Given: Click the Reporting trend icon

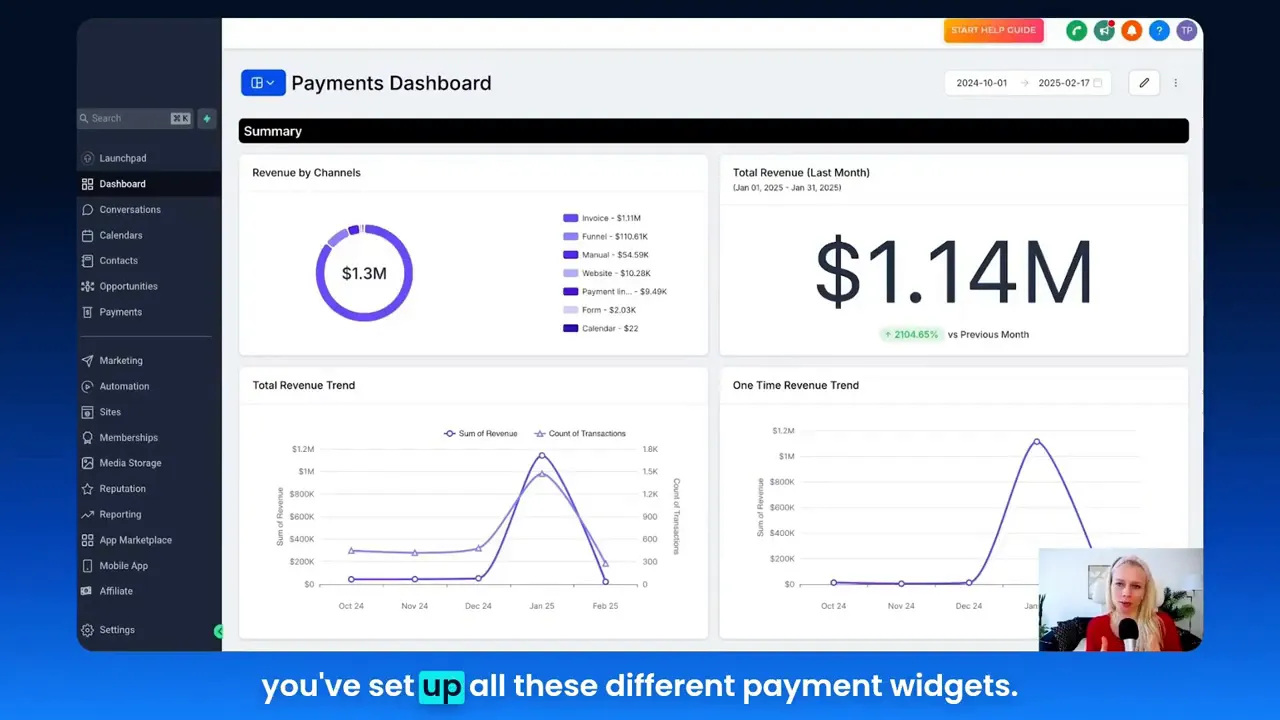Looking at the screenshot, I should [x=88, y=514].
